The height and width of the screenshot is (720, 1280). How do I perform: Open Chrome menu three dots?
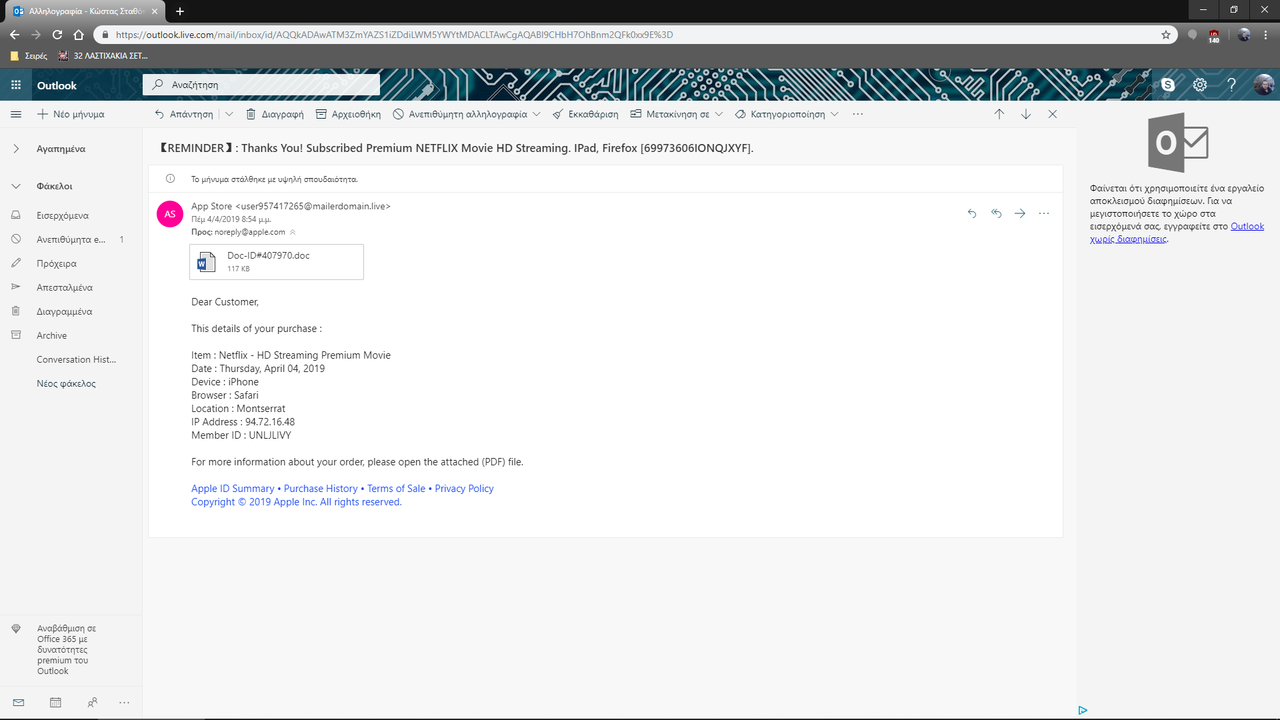tap(1267, 34)
